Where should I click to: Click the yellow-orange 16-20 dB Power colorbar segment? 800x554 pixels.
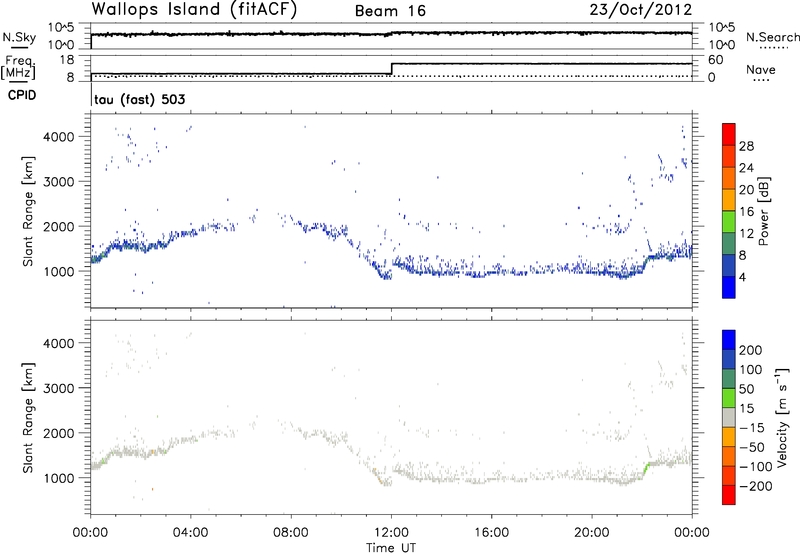(729, 199)
